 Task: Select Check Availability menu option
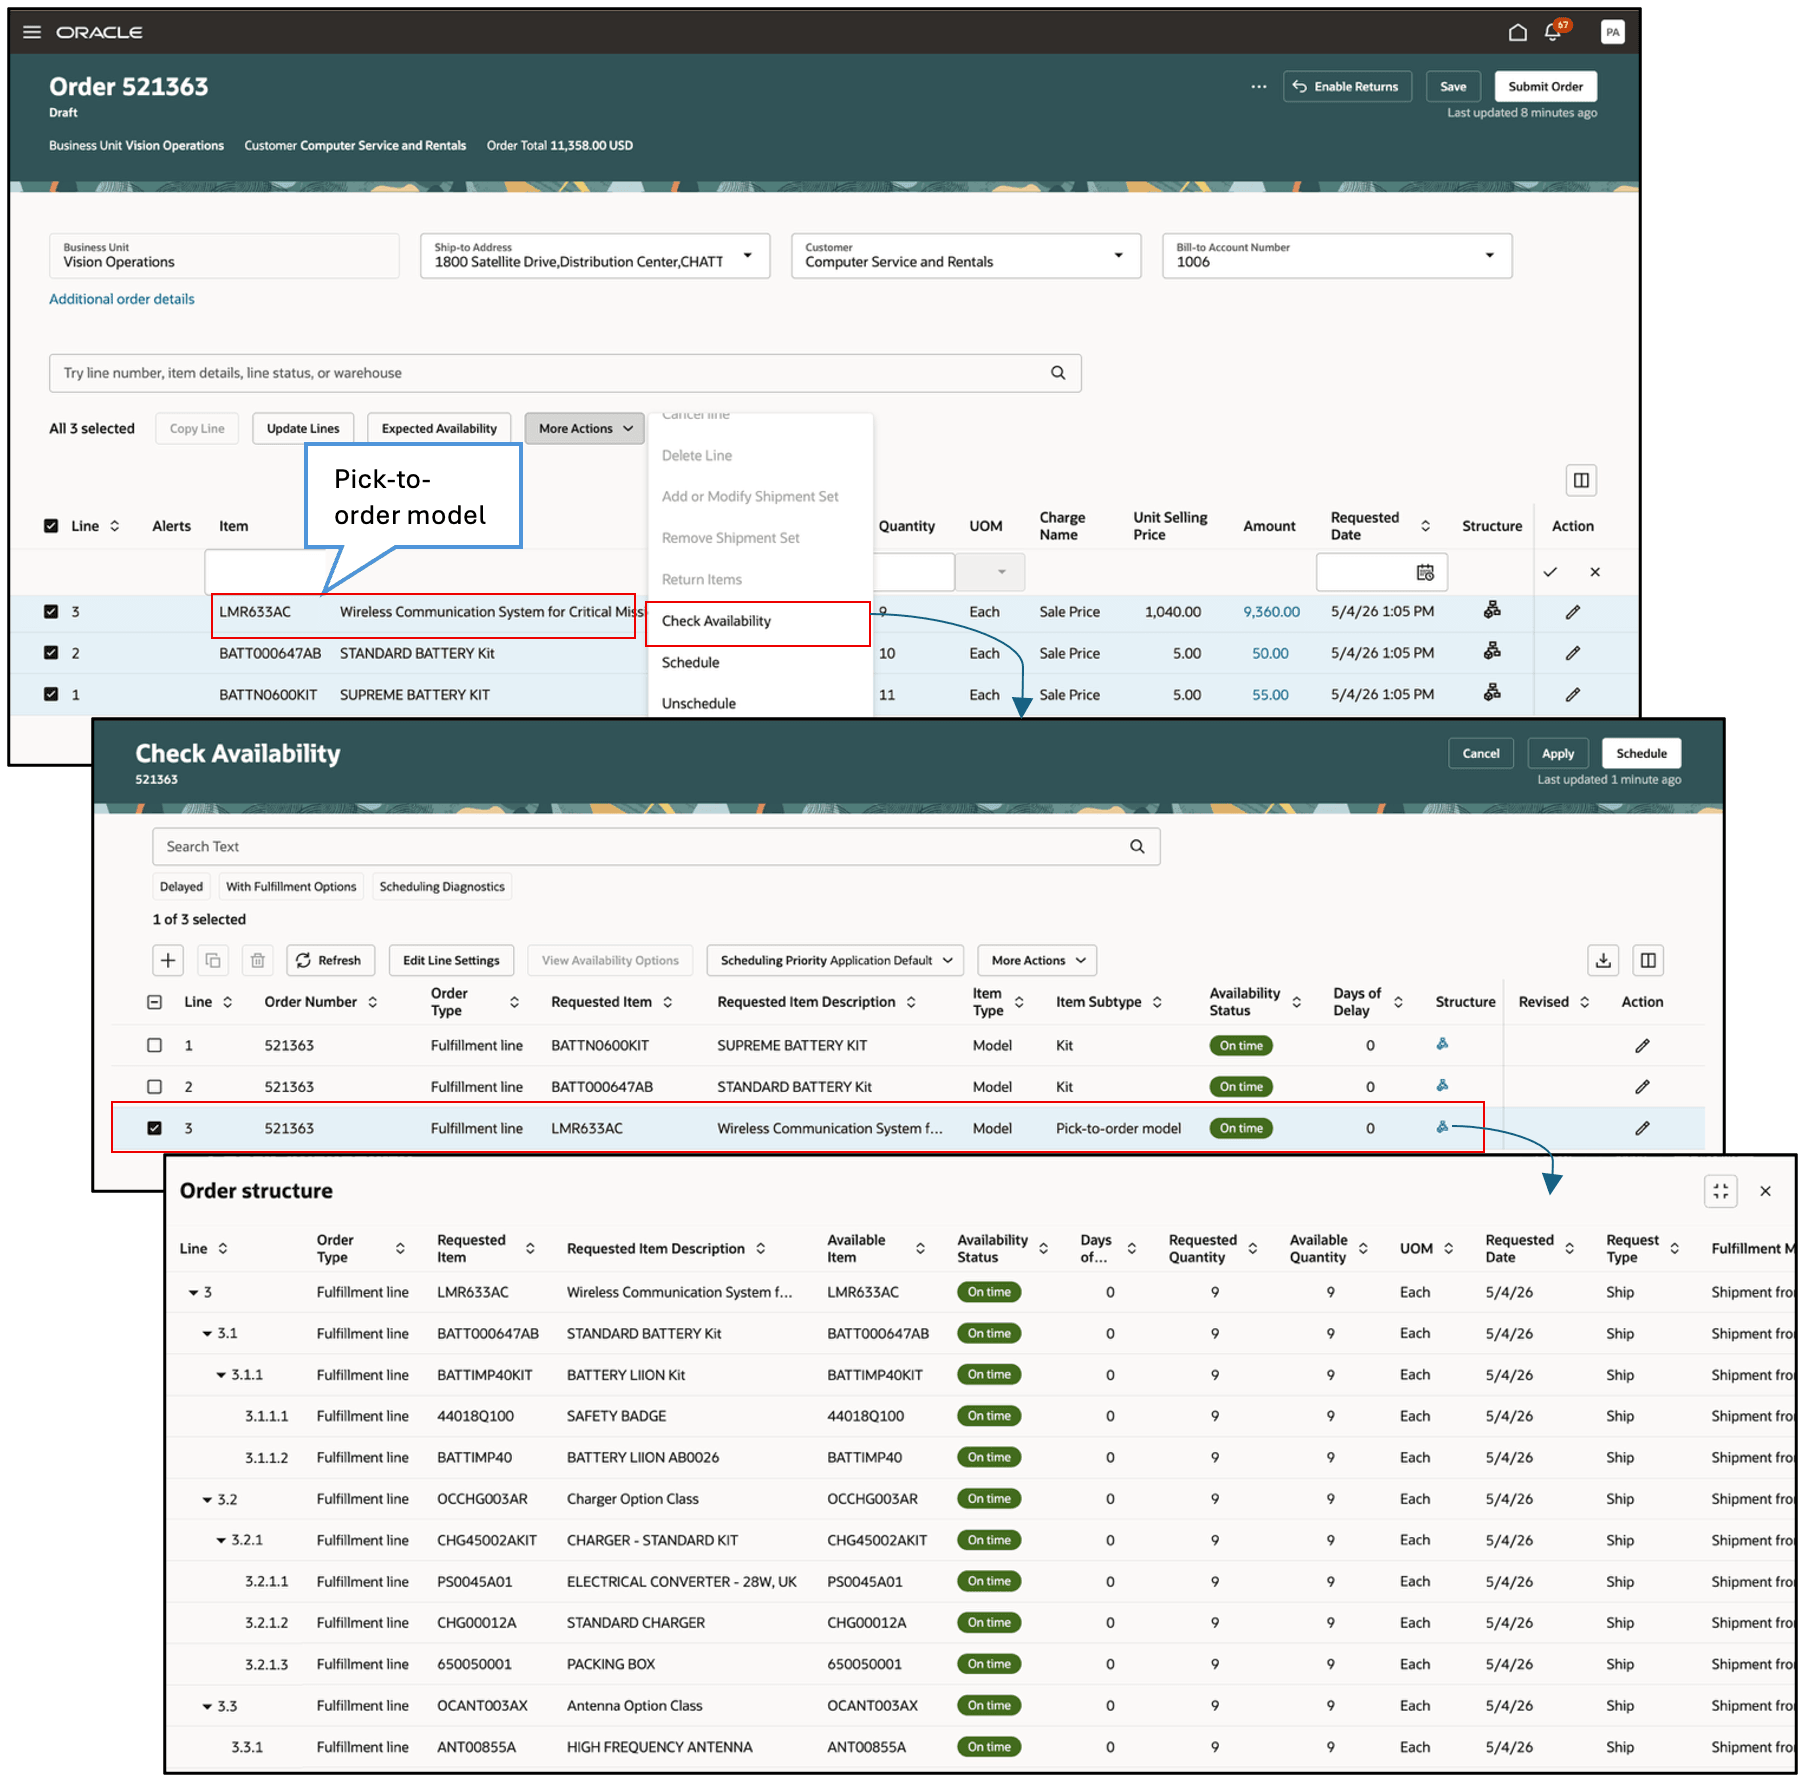[x=758, y=621]
